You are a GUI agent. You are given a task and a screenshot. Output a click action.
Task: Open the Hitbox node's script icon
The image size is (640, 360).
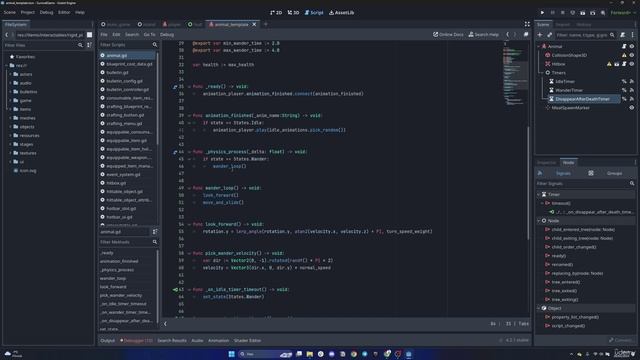(x=624, y=64)
